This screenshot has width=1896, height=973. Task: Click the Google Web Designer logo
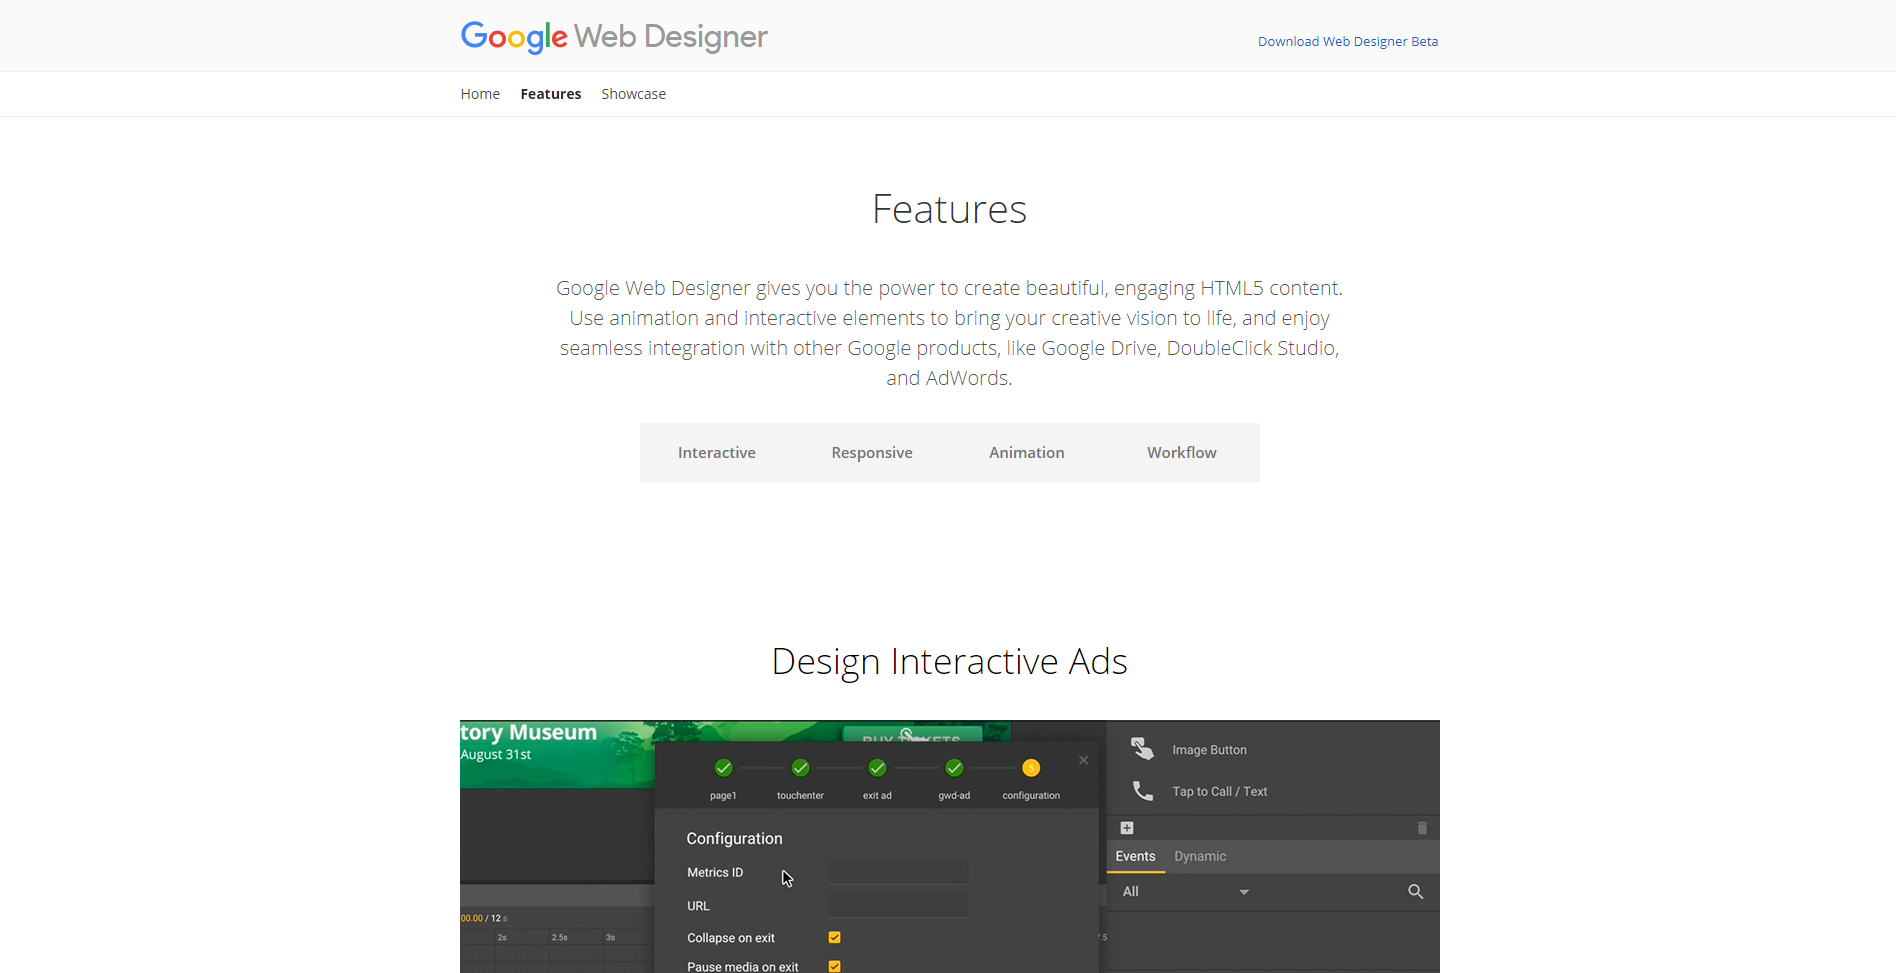(613, 37)
